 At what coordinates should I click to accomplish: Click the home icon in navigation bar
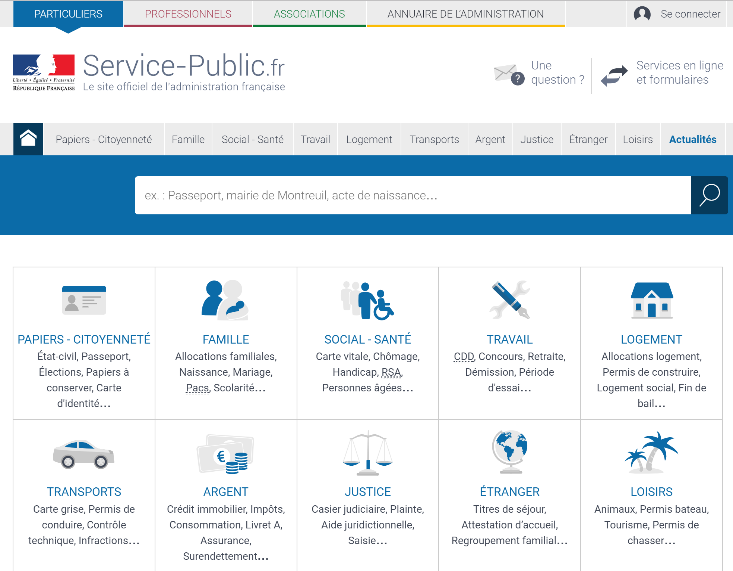click(x=28, y=139)
